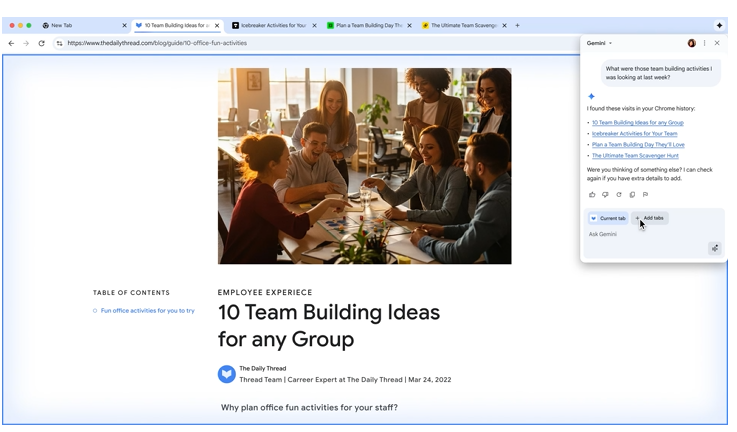Copy the Gemini response

tap(632, 195)
